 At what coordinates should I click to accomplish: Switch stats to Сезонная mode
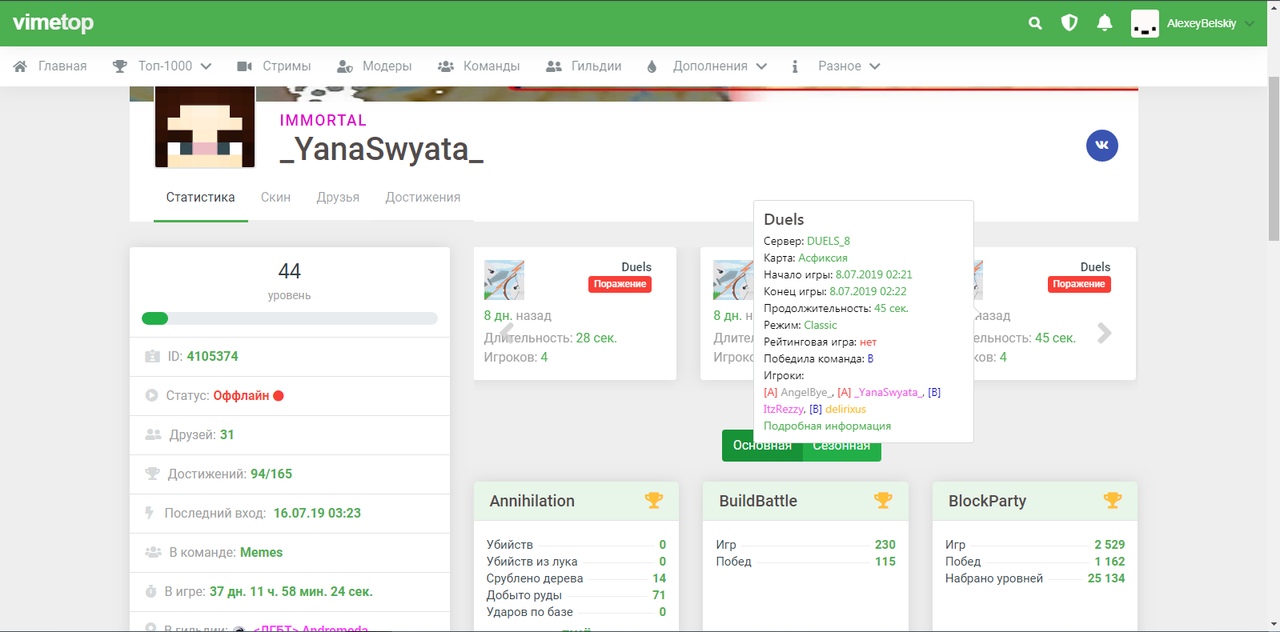[x=842, y=446]
